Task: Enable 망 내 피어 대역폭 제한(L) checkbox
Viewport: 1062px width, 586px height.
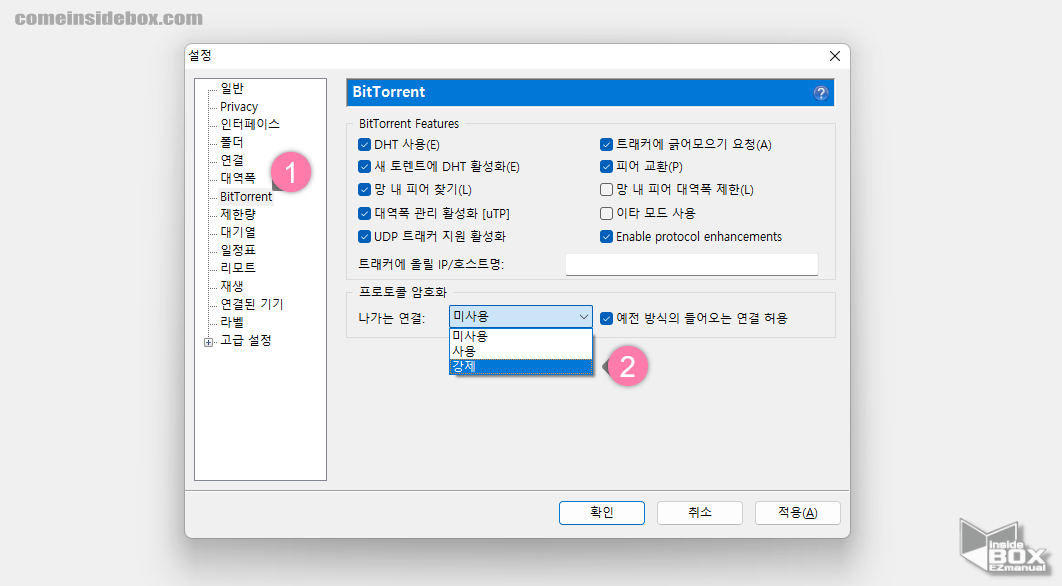Action: coord(606,190)
